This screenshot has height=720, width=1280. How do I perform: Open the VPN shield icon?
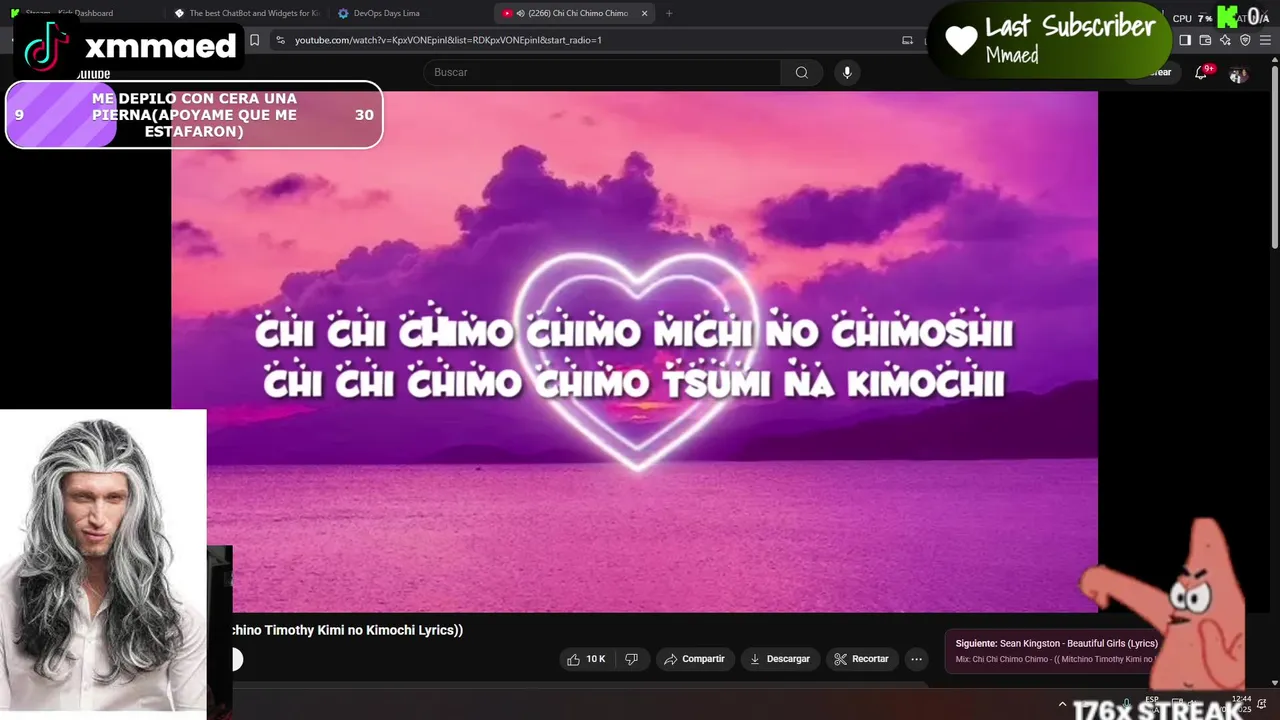tap(1245, 40)
